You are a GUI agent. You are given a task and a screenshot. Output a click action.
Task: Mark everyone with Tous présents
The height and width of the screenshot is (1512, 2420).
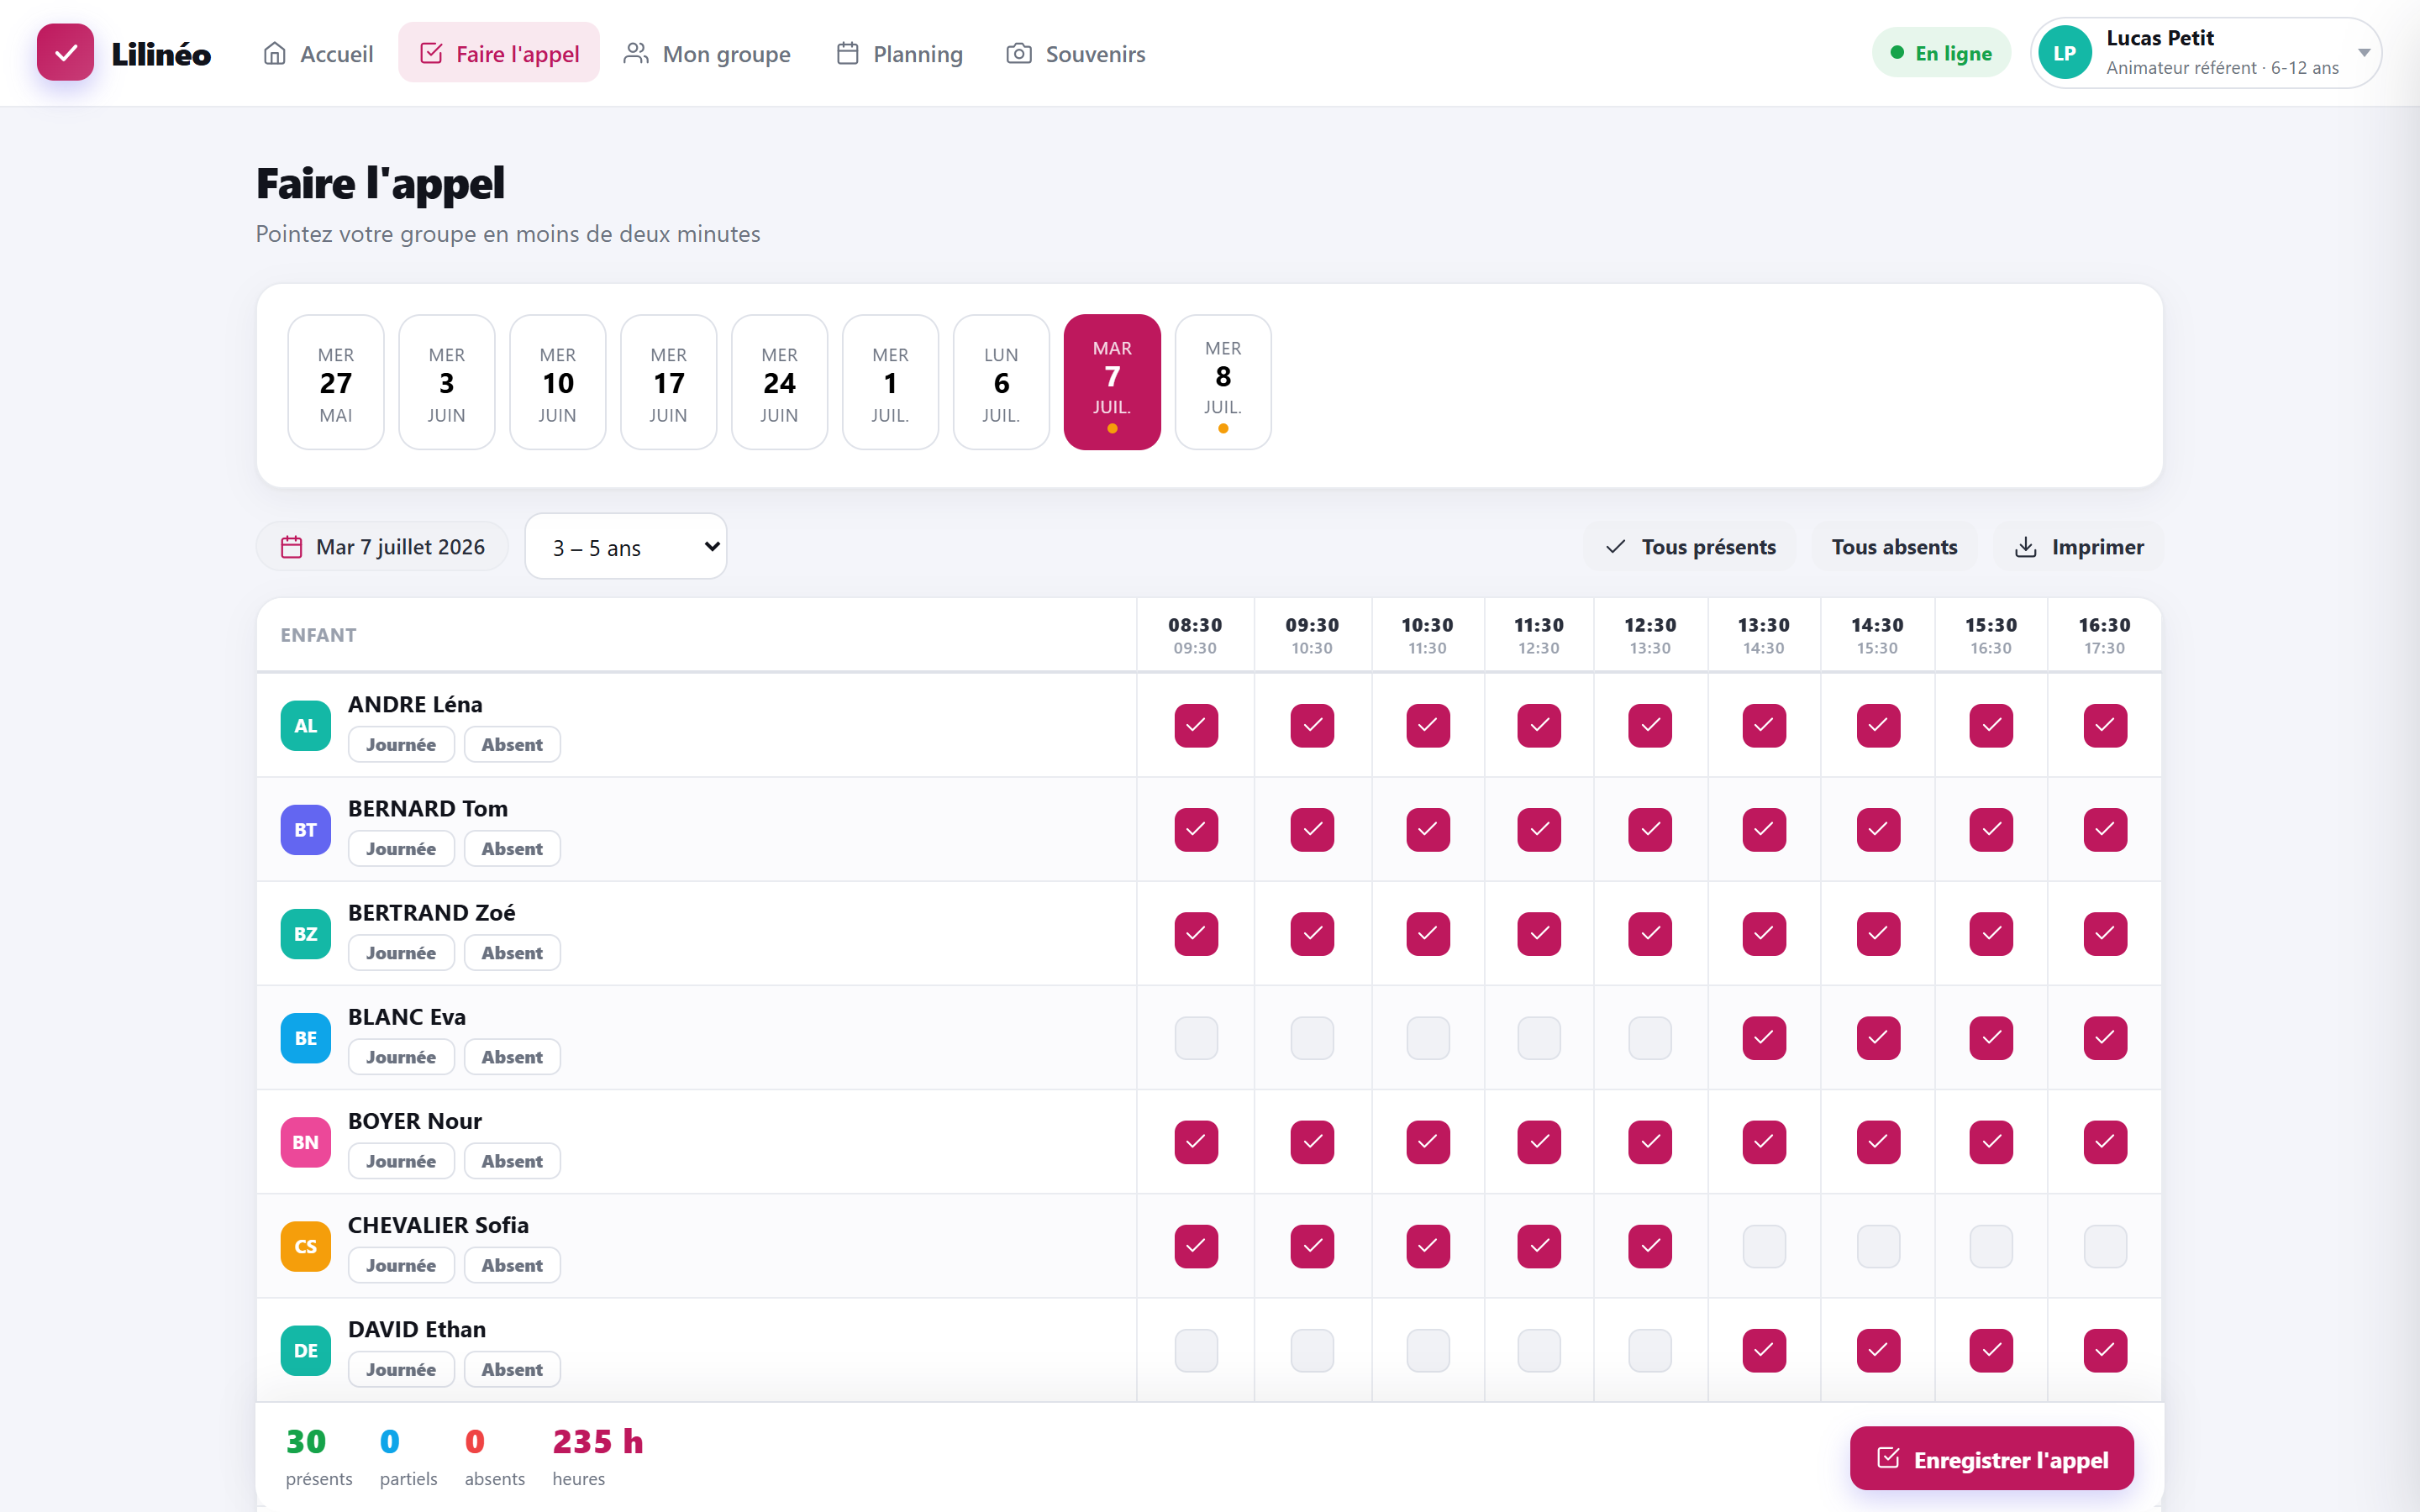[x=1690, y=547]
